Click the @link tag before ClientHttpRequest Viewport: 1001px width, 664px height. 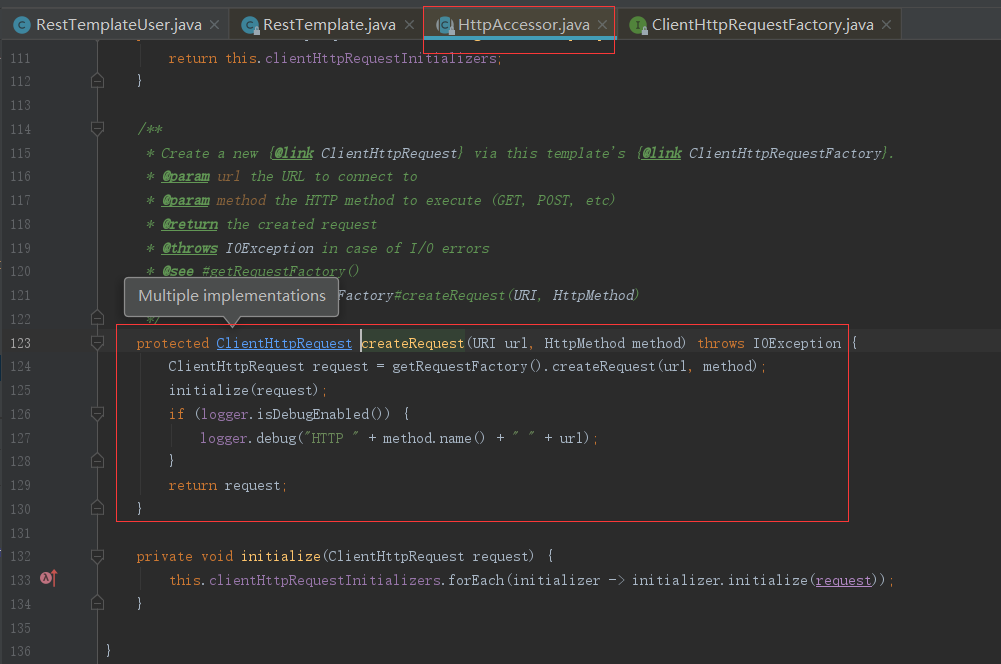[294, 153]
